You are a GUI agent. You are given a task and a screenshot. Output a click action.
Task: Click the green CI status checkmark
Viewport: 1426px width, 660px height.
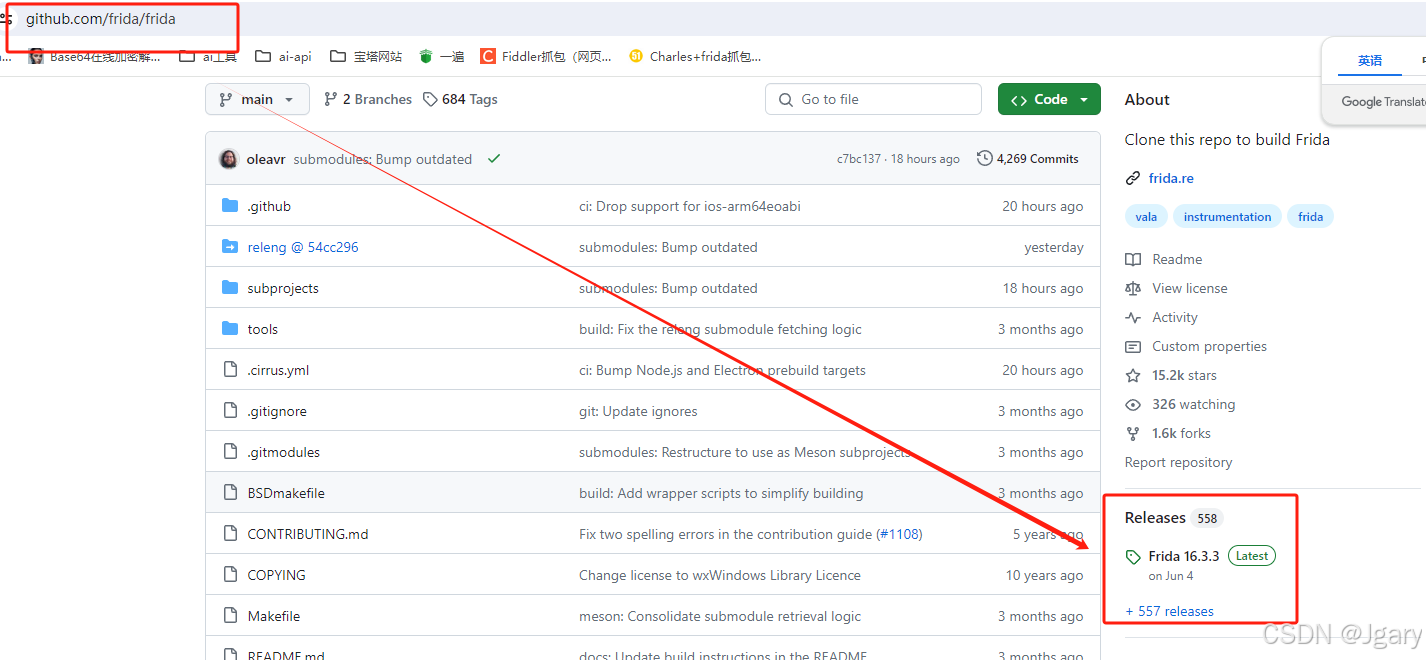coord(494,159)
